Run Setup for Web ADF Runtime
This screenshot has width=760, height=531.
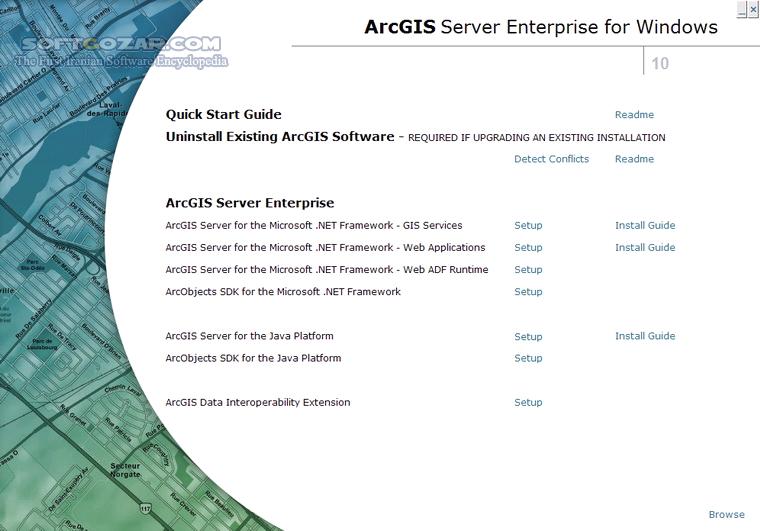528,270
